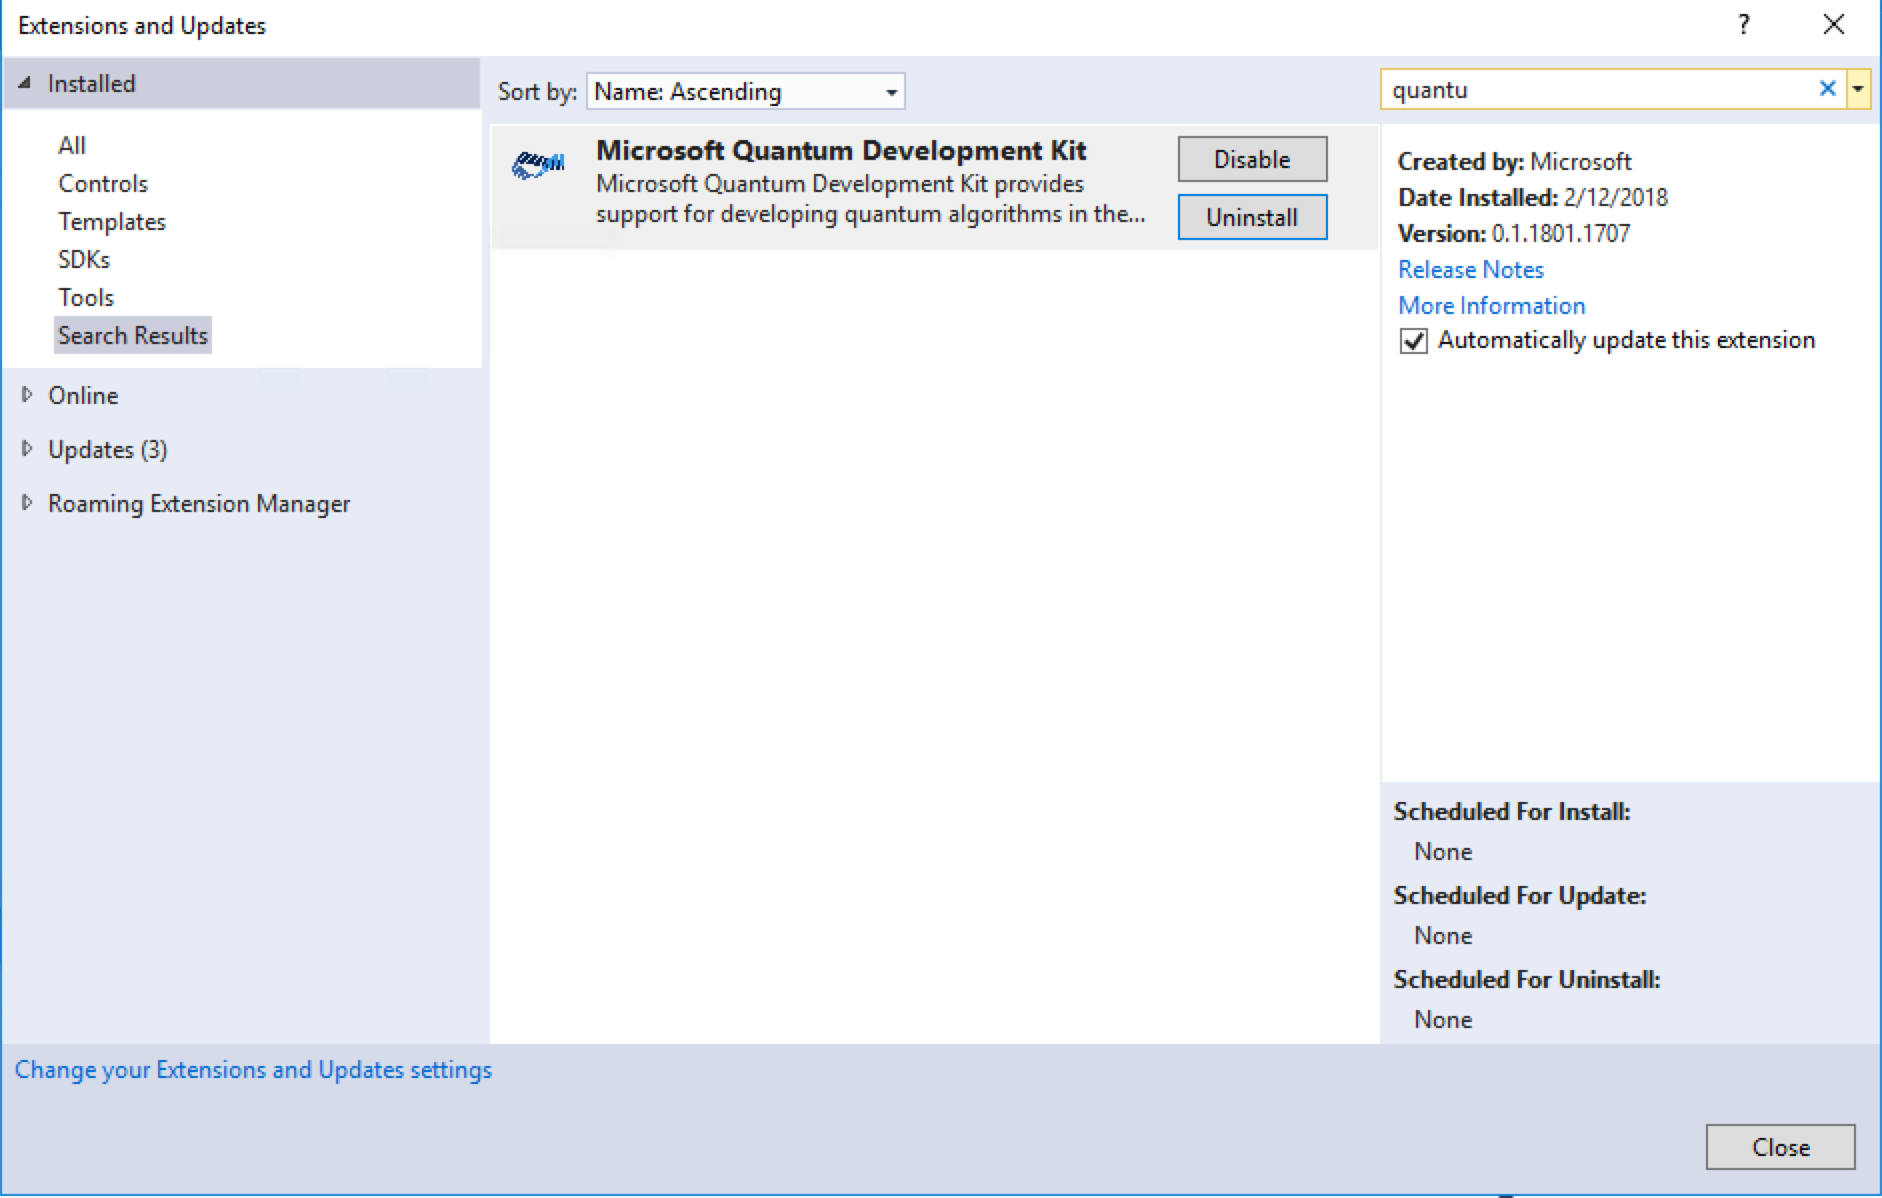This screenshot has height=1198, width=1882.
Task: Click the Date Installed 2/12/2018 text
Action: [x=1533, y=197]
